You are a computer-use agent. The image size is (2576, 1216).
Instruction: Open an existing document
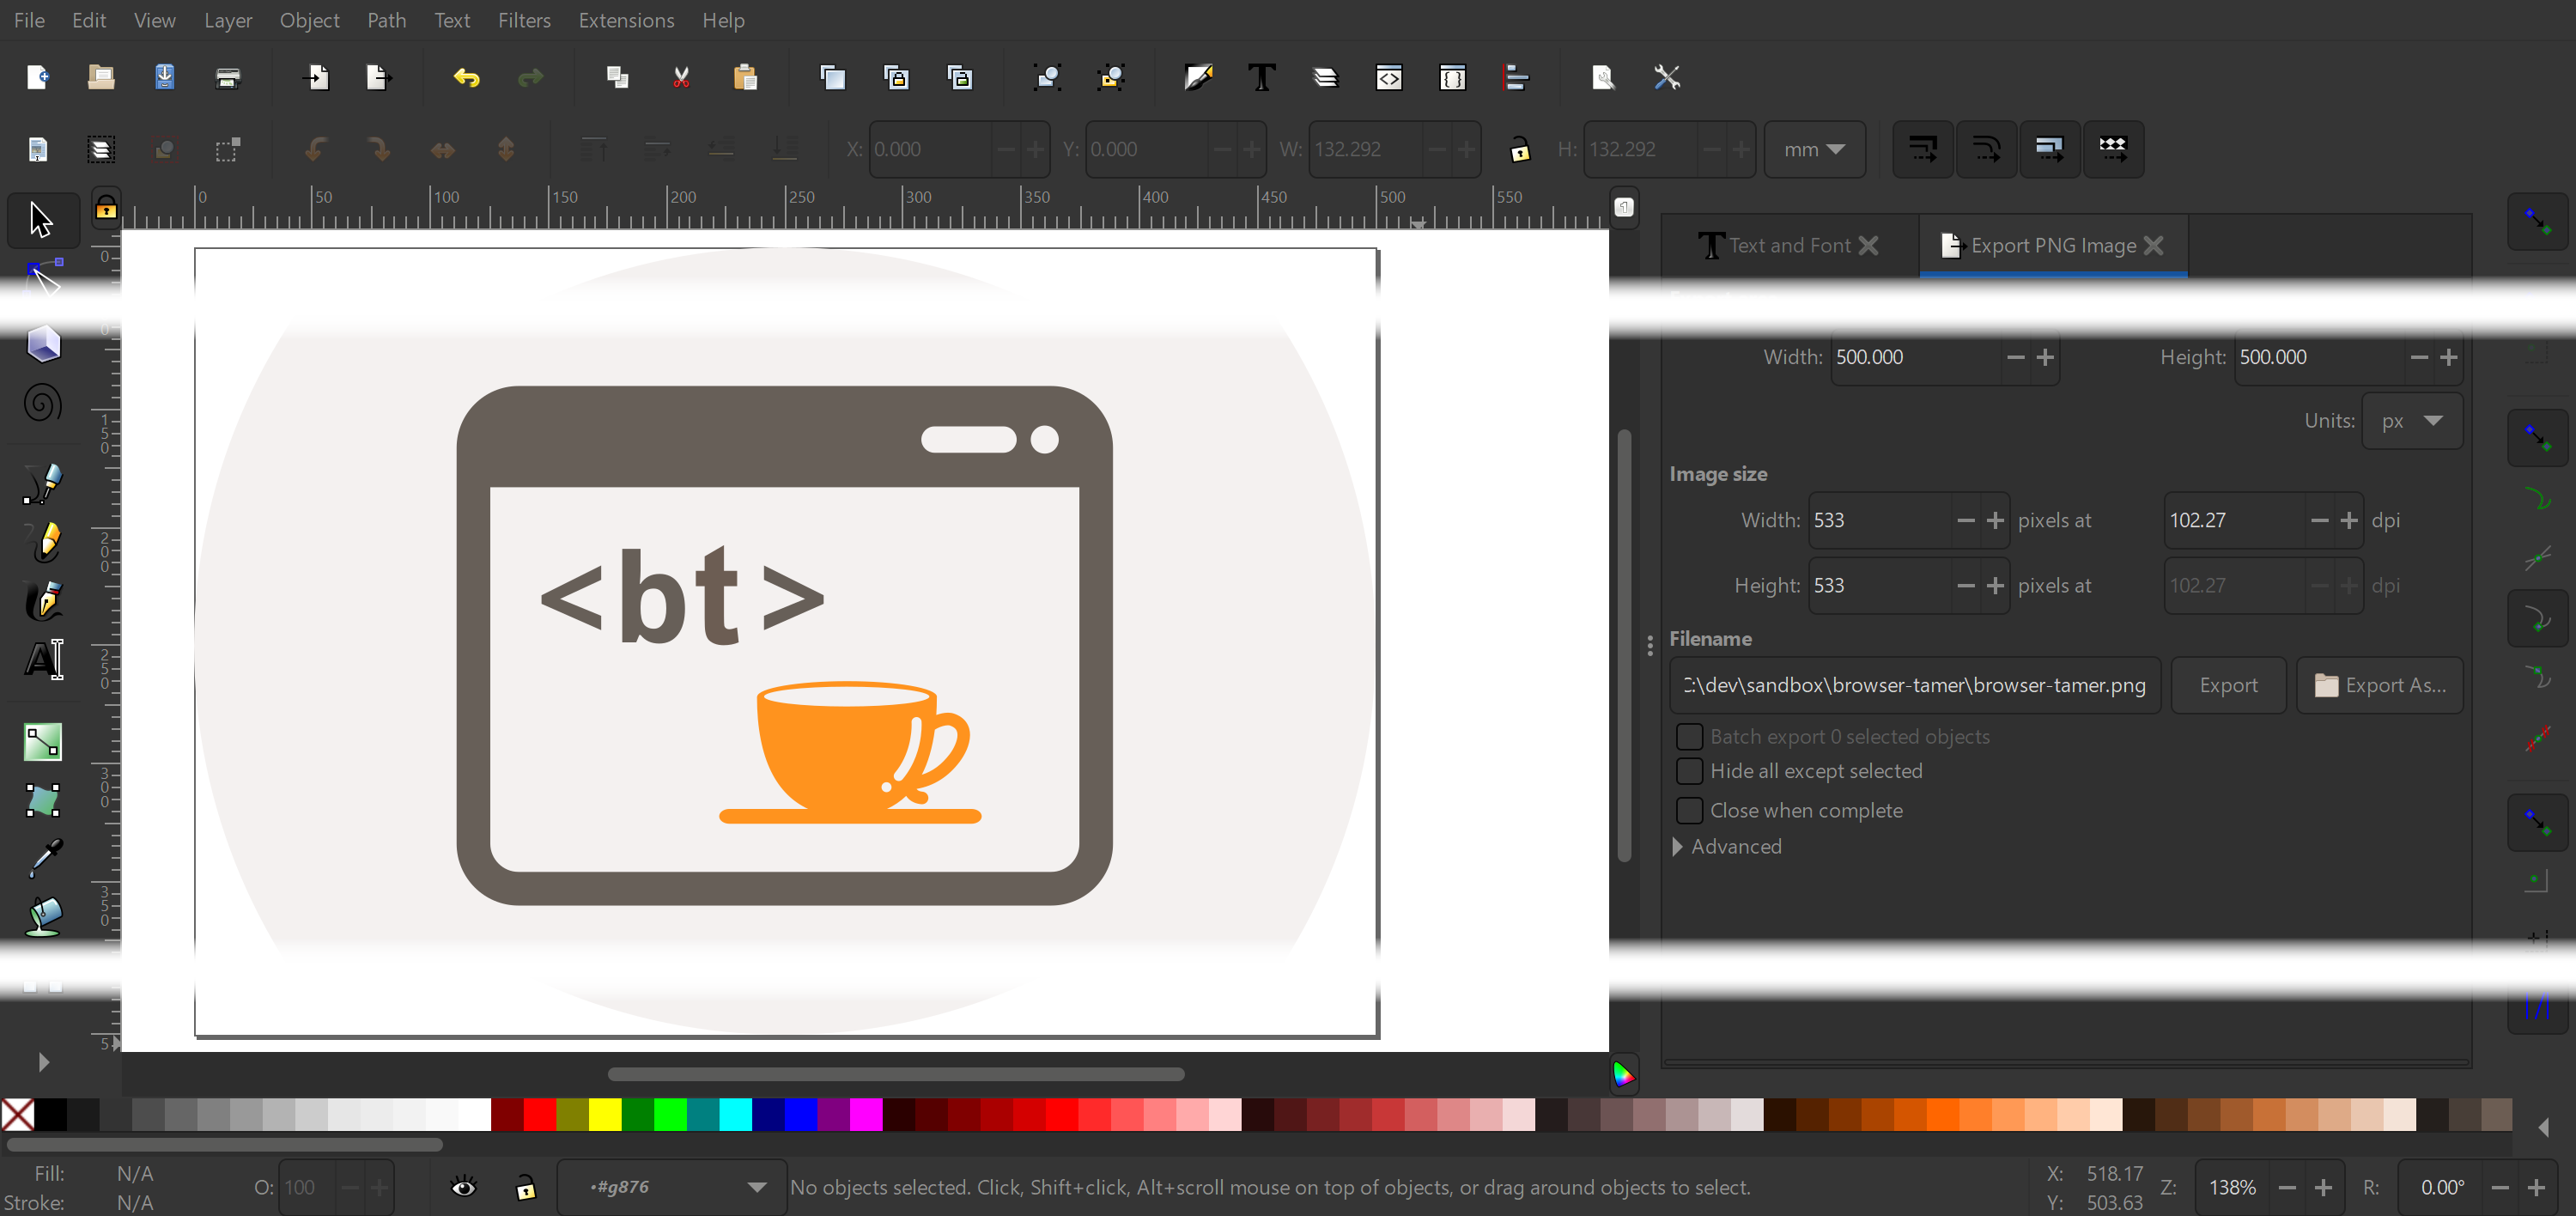click(101, 77)
